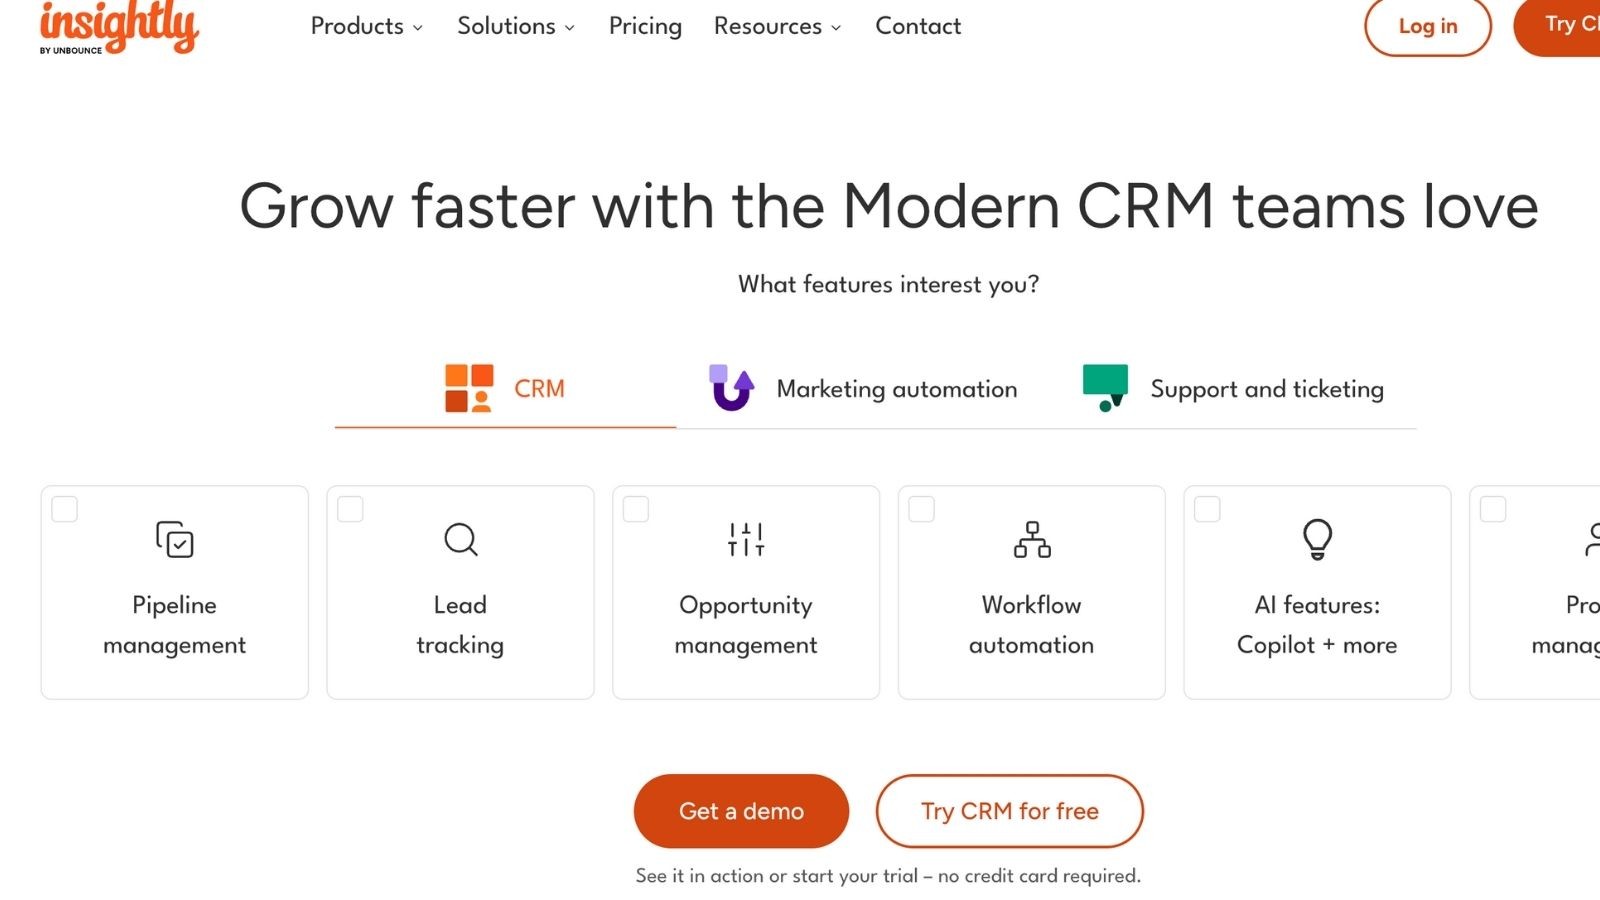Image resolution: width=1600 pixels, height=900 pixels.
Task: Click the Lead tracking magnifier icon
Action: click(459, 540)
